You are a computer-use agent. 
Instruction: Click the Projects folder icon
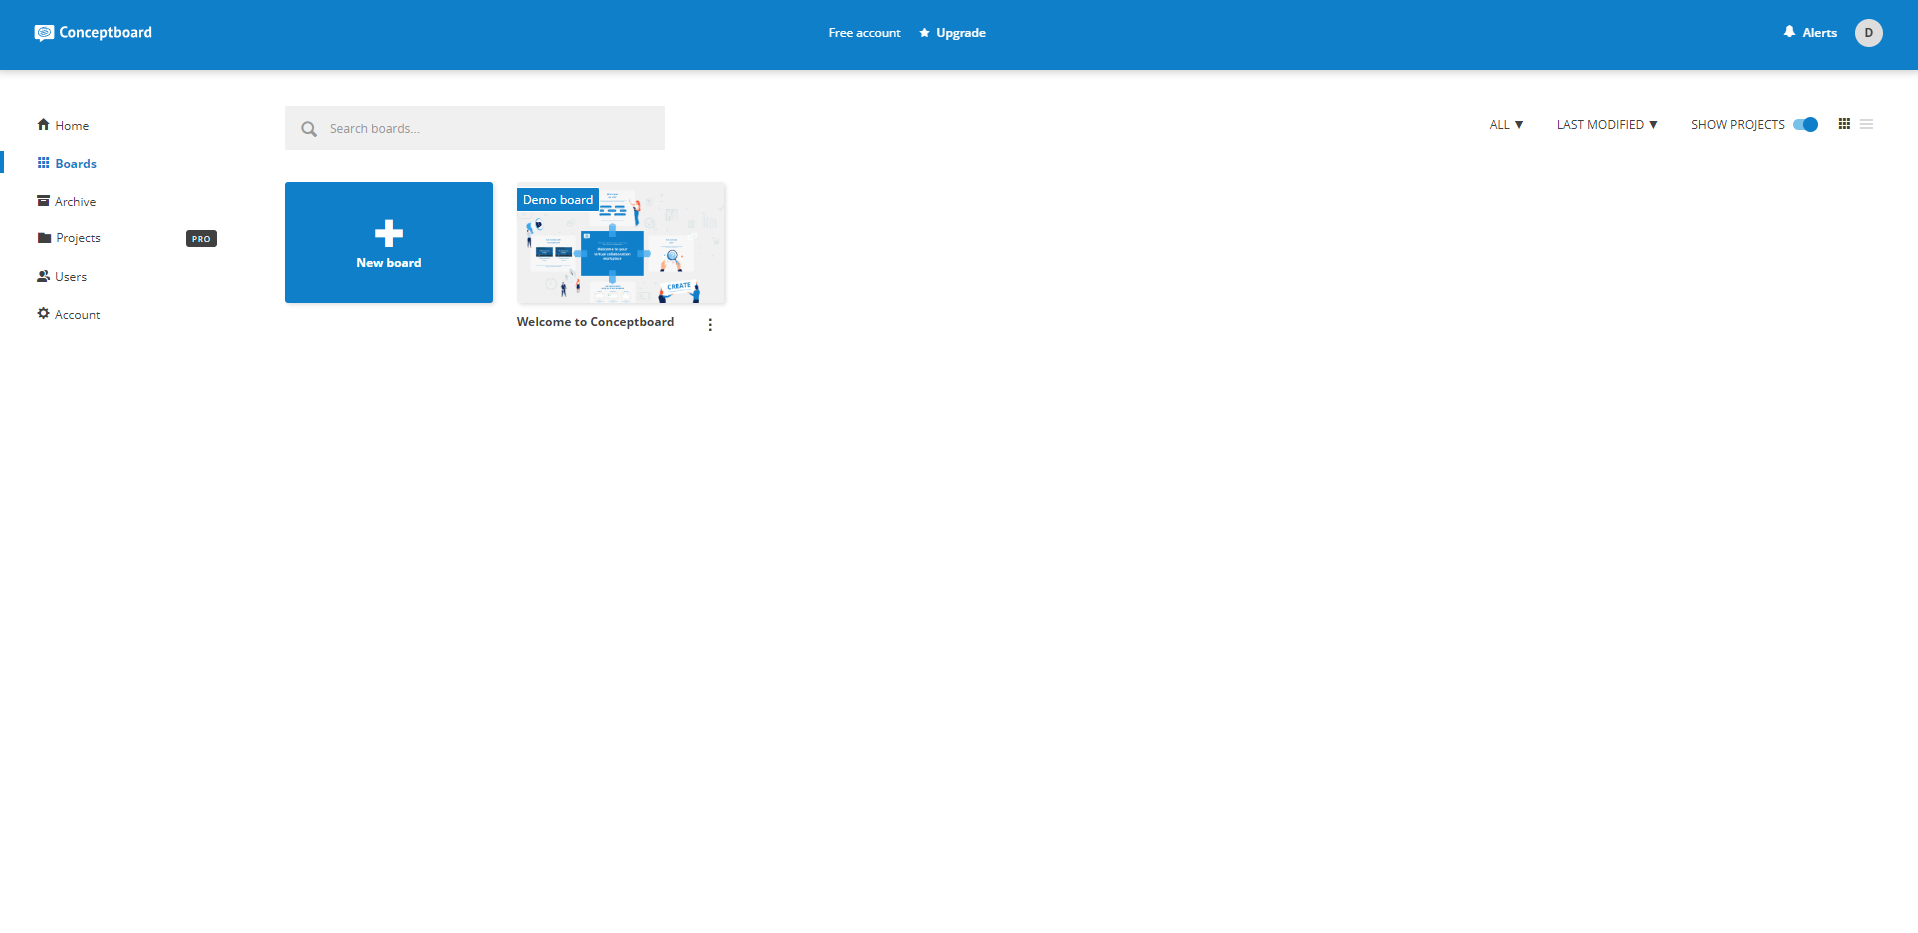pyautogui.click(x=44, y=238)
